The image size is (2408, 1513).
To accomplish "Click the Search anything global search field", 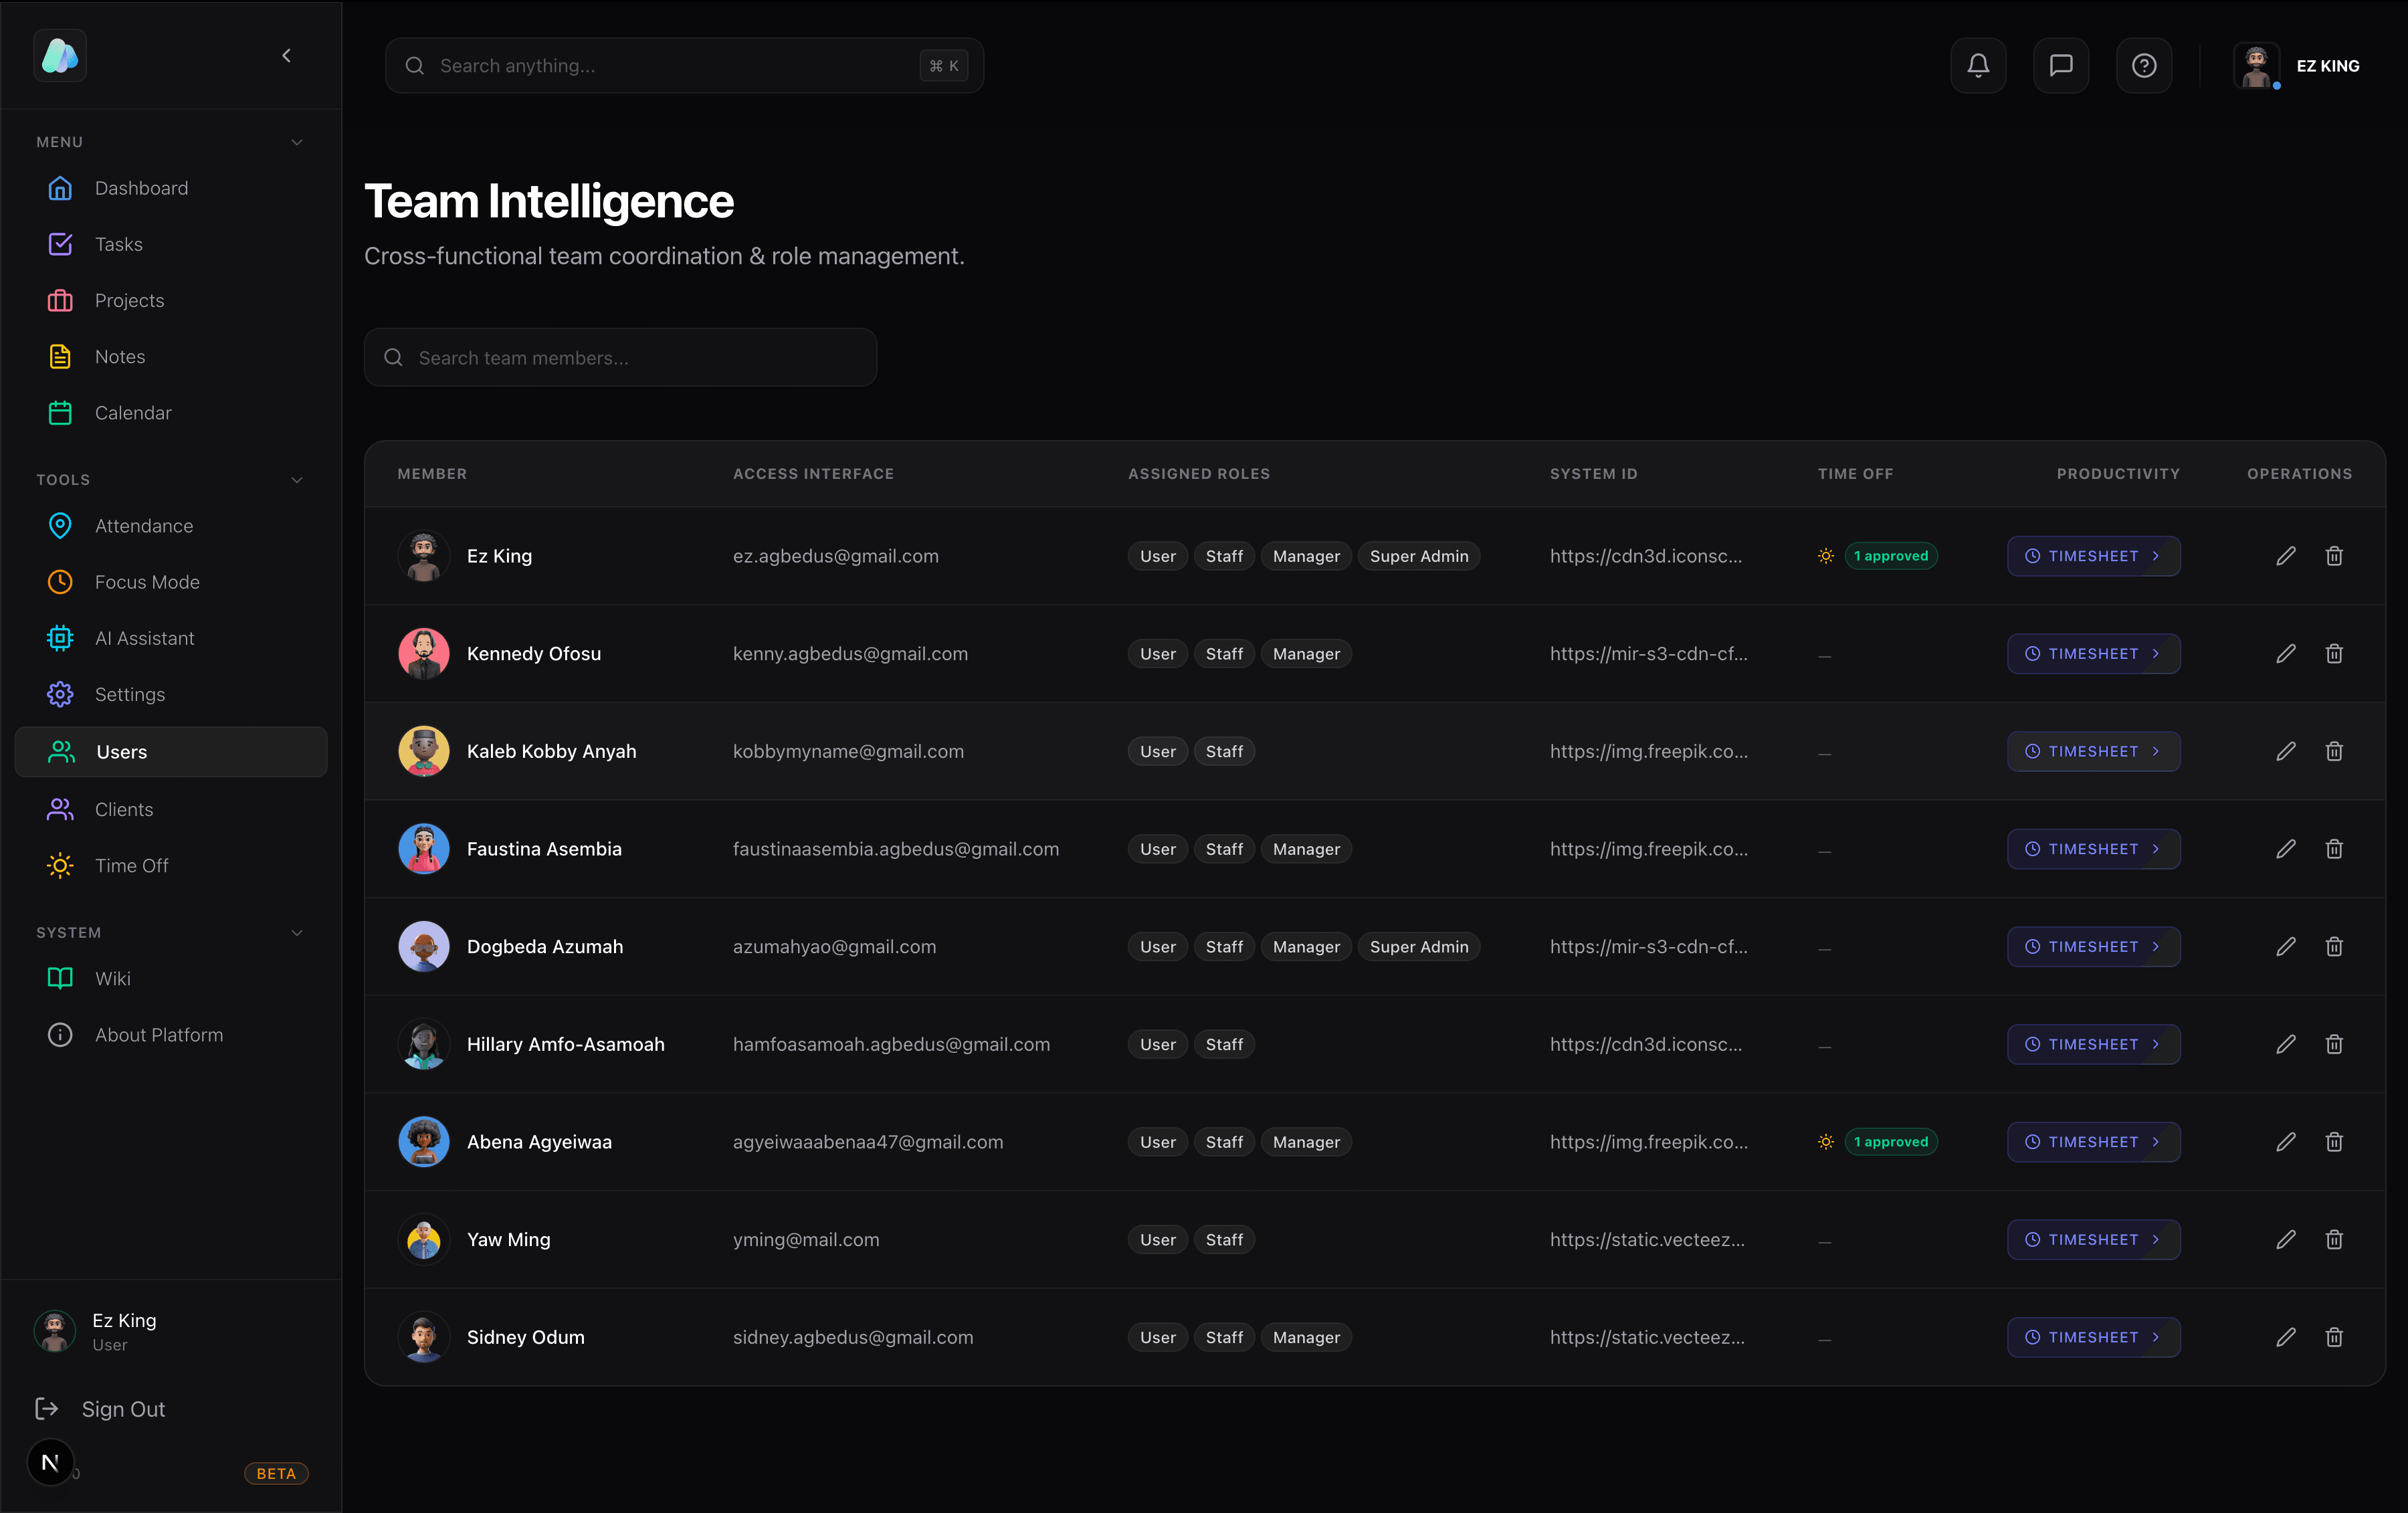I will tap(684, 66).
